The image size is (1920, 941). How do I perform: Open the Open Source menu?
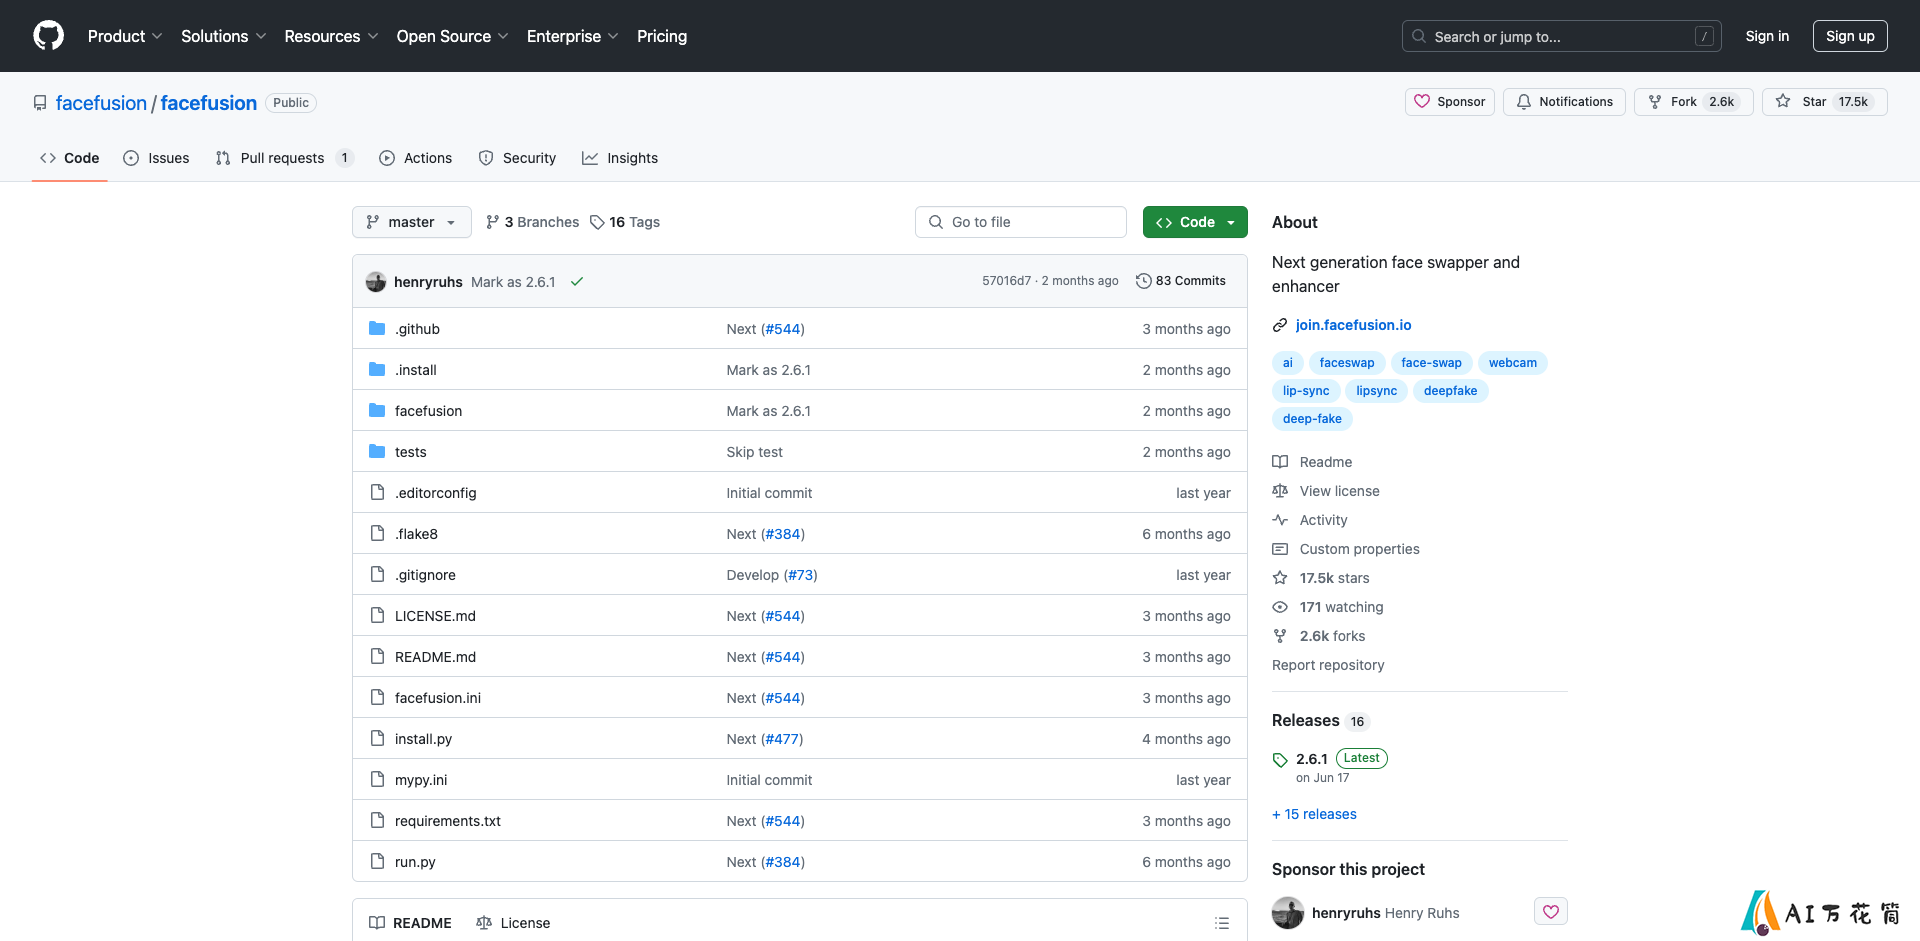coord(452,36)
